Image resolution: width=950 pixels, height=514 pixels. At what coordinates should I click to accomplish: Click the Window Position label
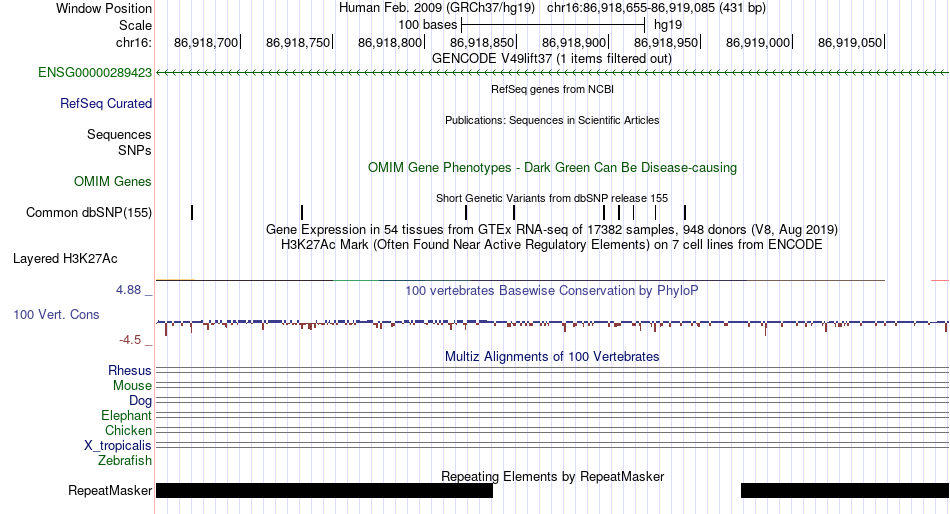[104, 8]
